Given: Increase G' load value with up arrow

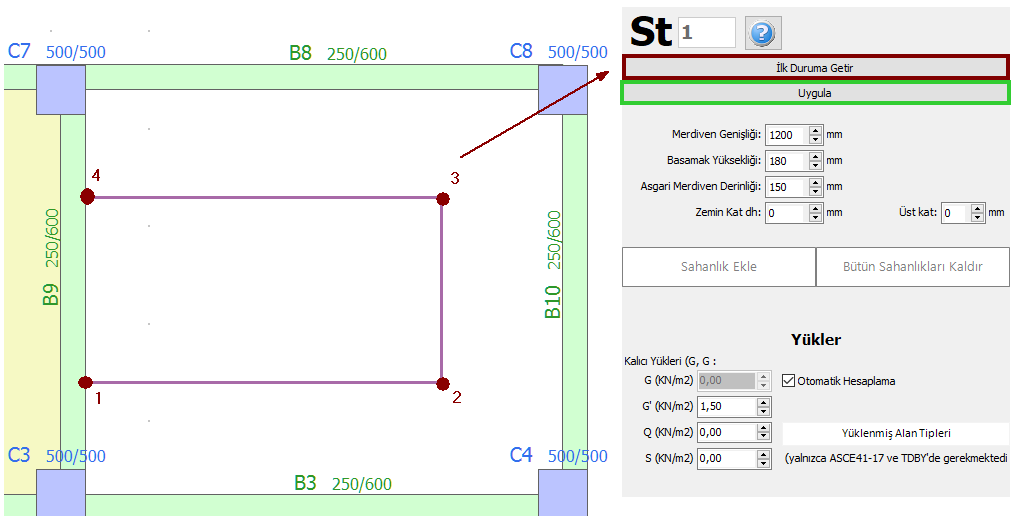Looking at the screenshot, I should 764,402.
